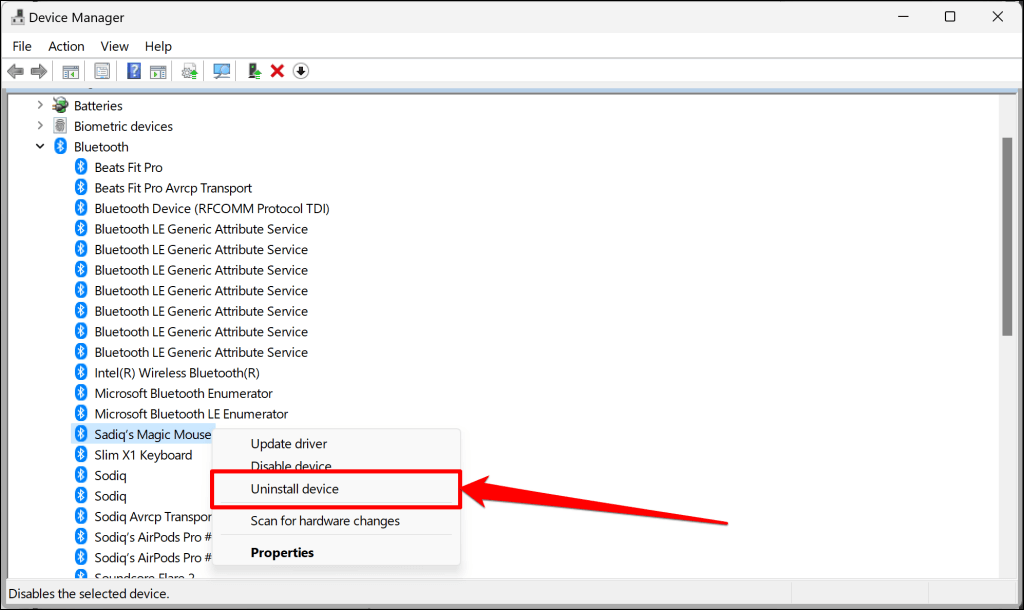Click the blue Help question mark icon

click(134, 71)
